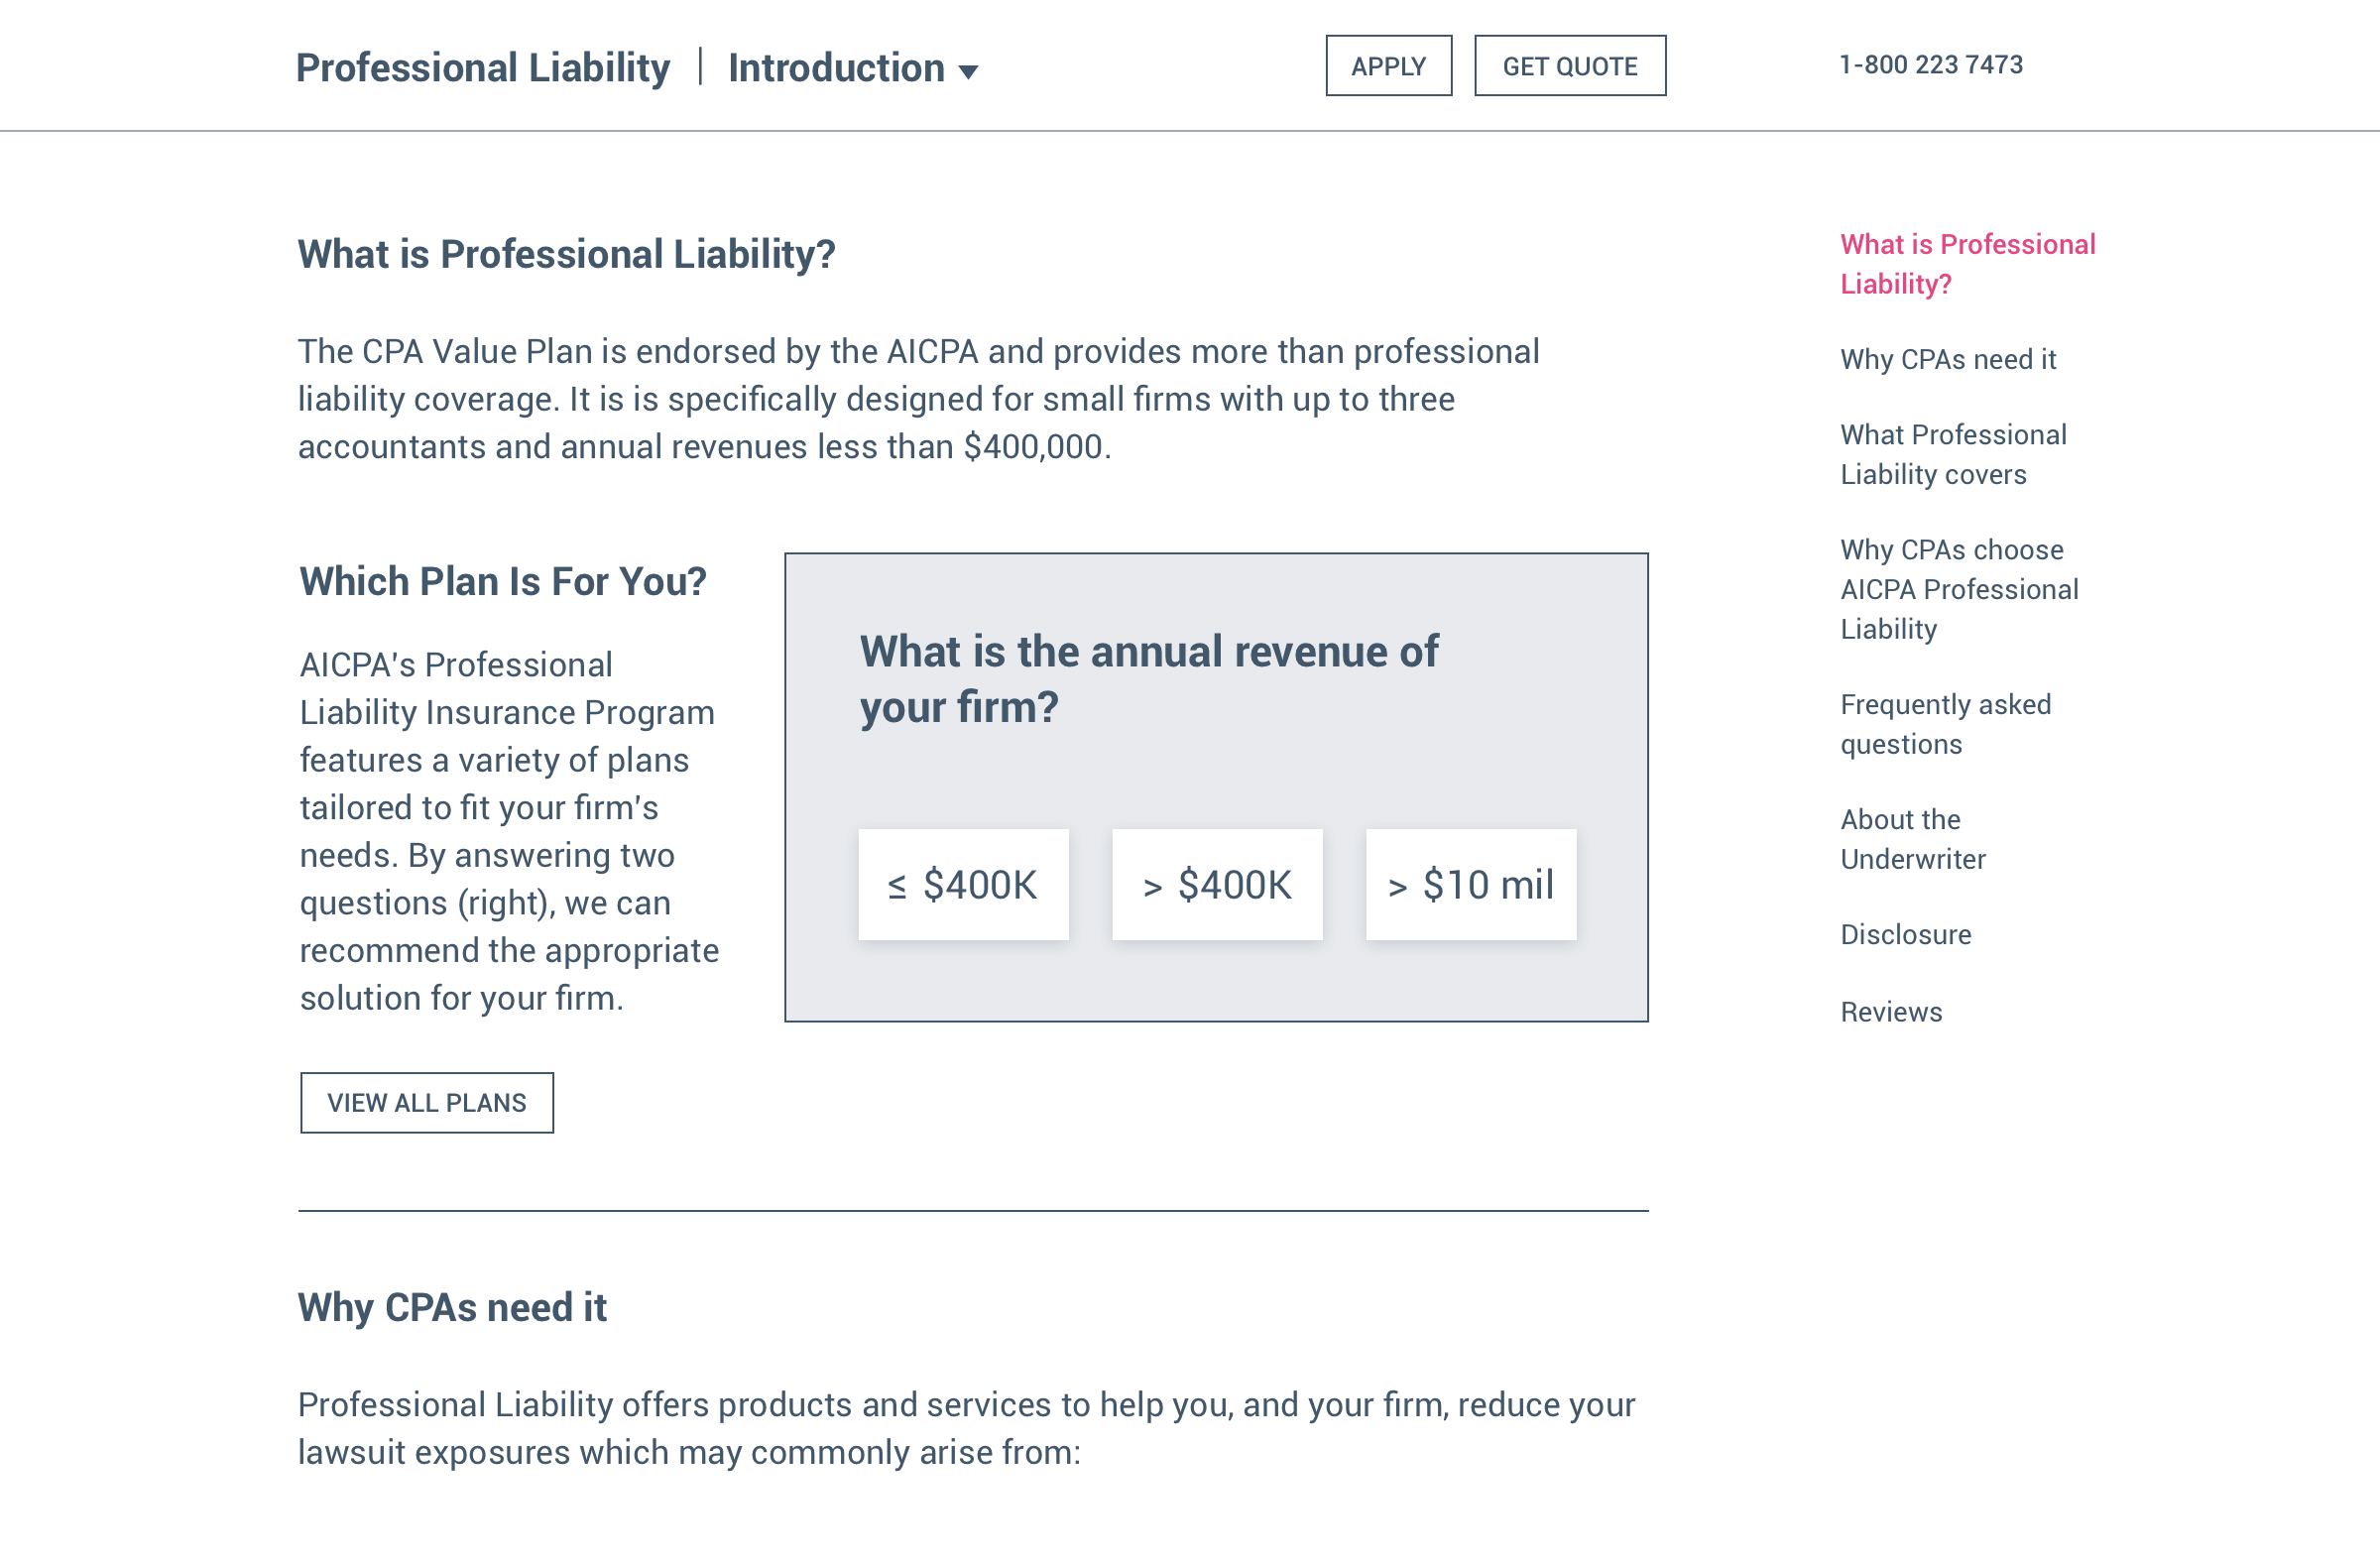
Task: Go to 'Why CPAs need it' sidebar link
Action: coord(1947,359)
